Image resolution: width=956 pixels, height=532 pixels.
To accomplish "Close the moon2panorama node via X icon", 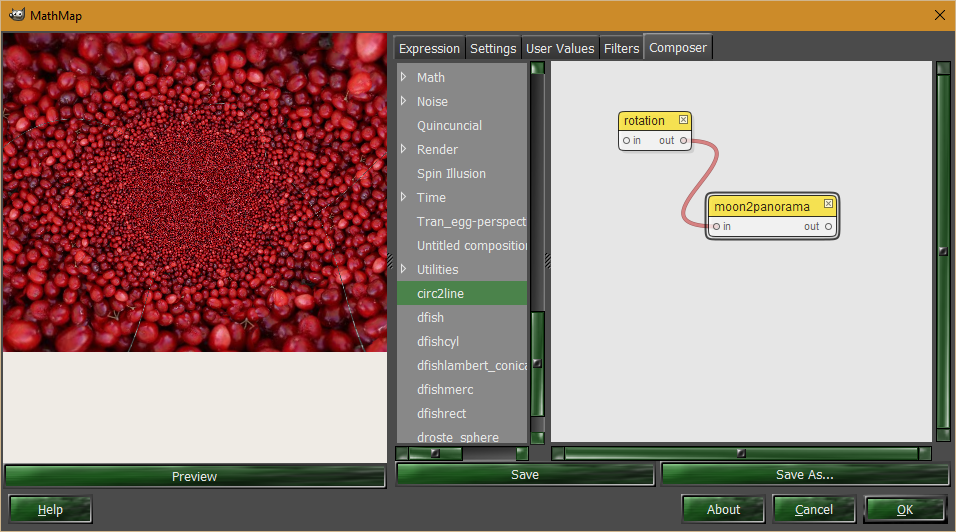I will click(828, 204).
